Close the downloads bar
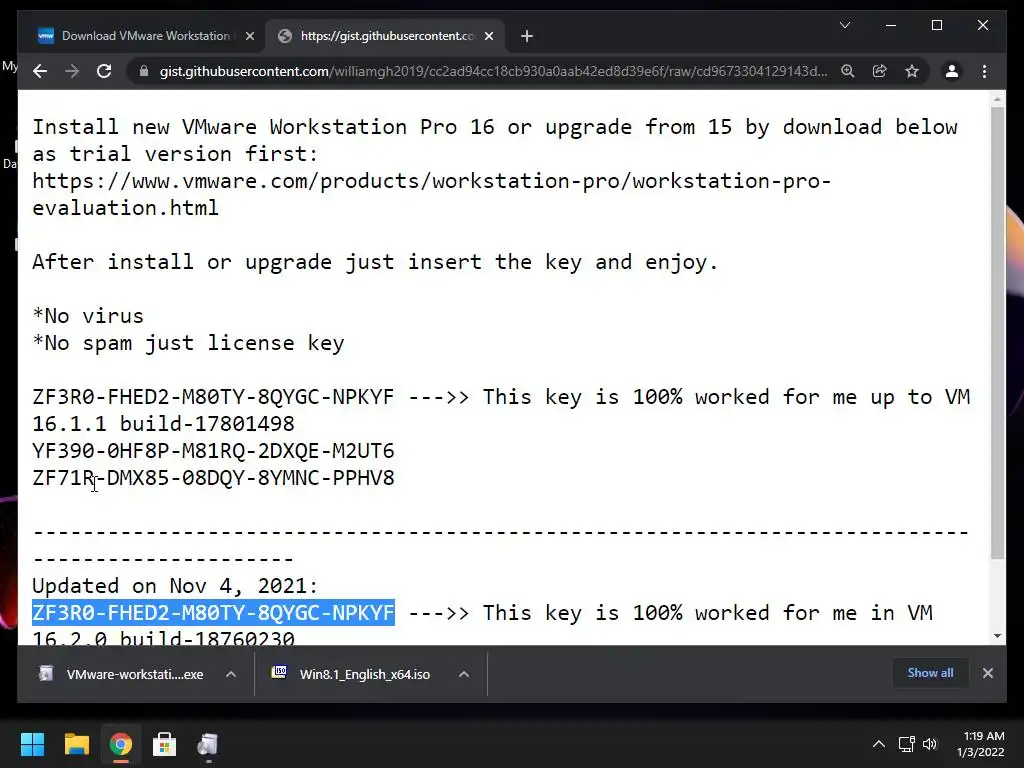This screenshot has width=1024, height=768. point(987,673)
